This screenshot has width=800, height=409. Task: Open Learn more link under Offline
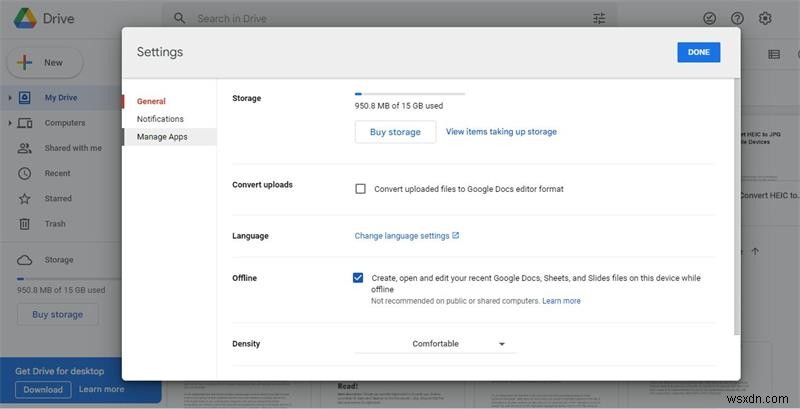(x=561, y=301)
